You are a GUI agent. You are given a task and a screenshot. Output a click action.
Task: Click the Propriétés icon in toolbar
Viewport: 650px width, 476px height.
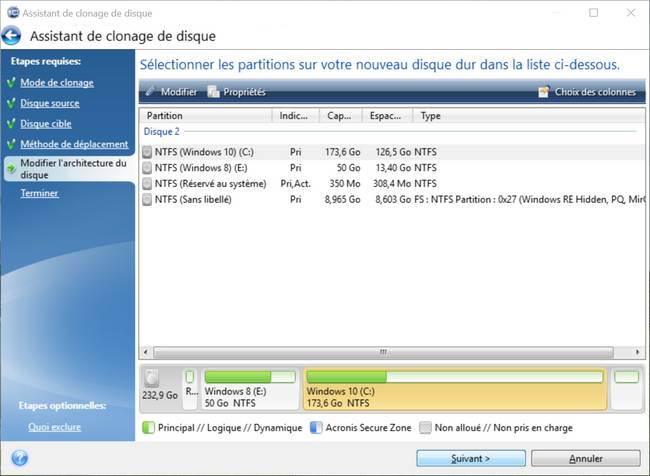click(213, 91)
